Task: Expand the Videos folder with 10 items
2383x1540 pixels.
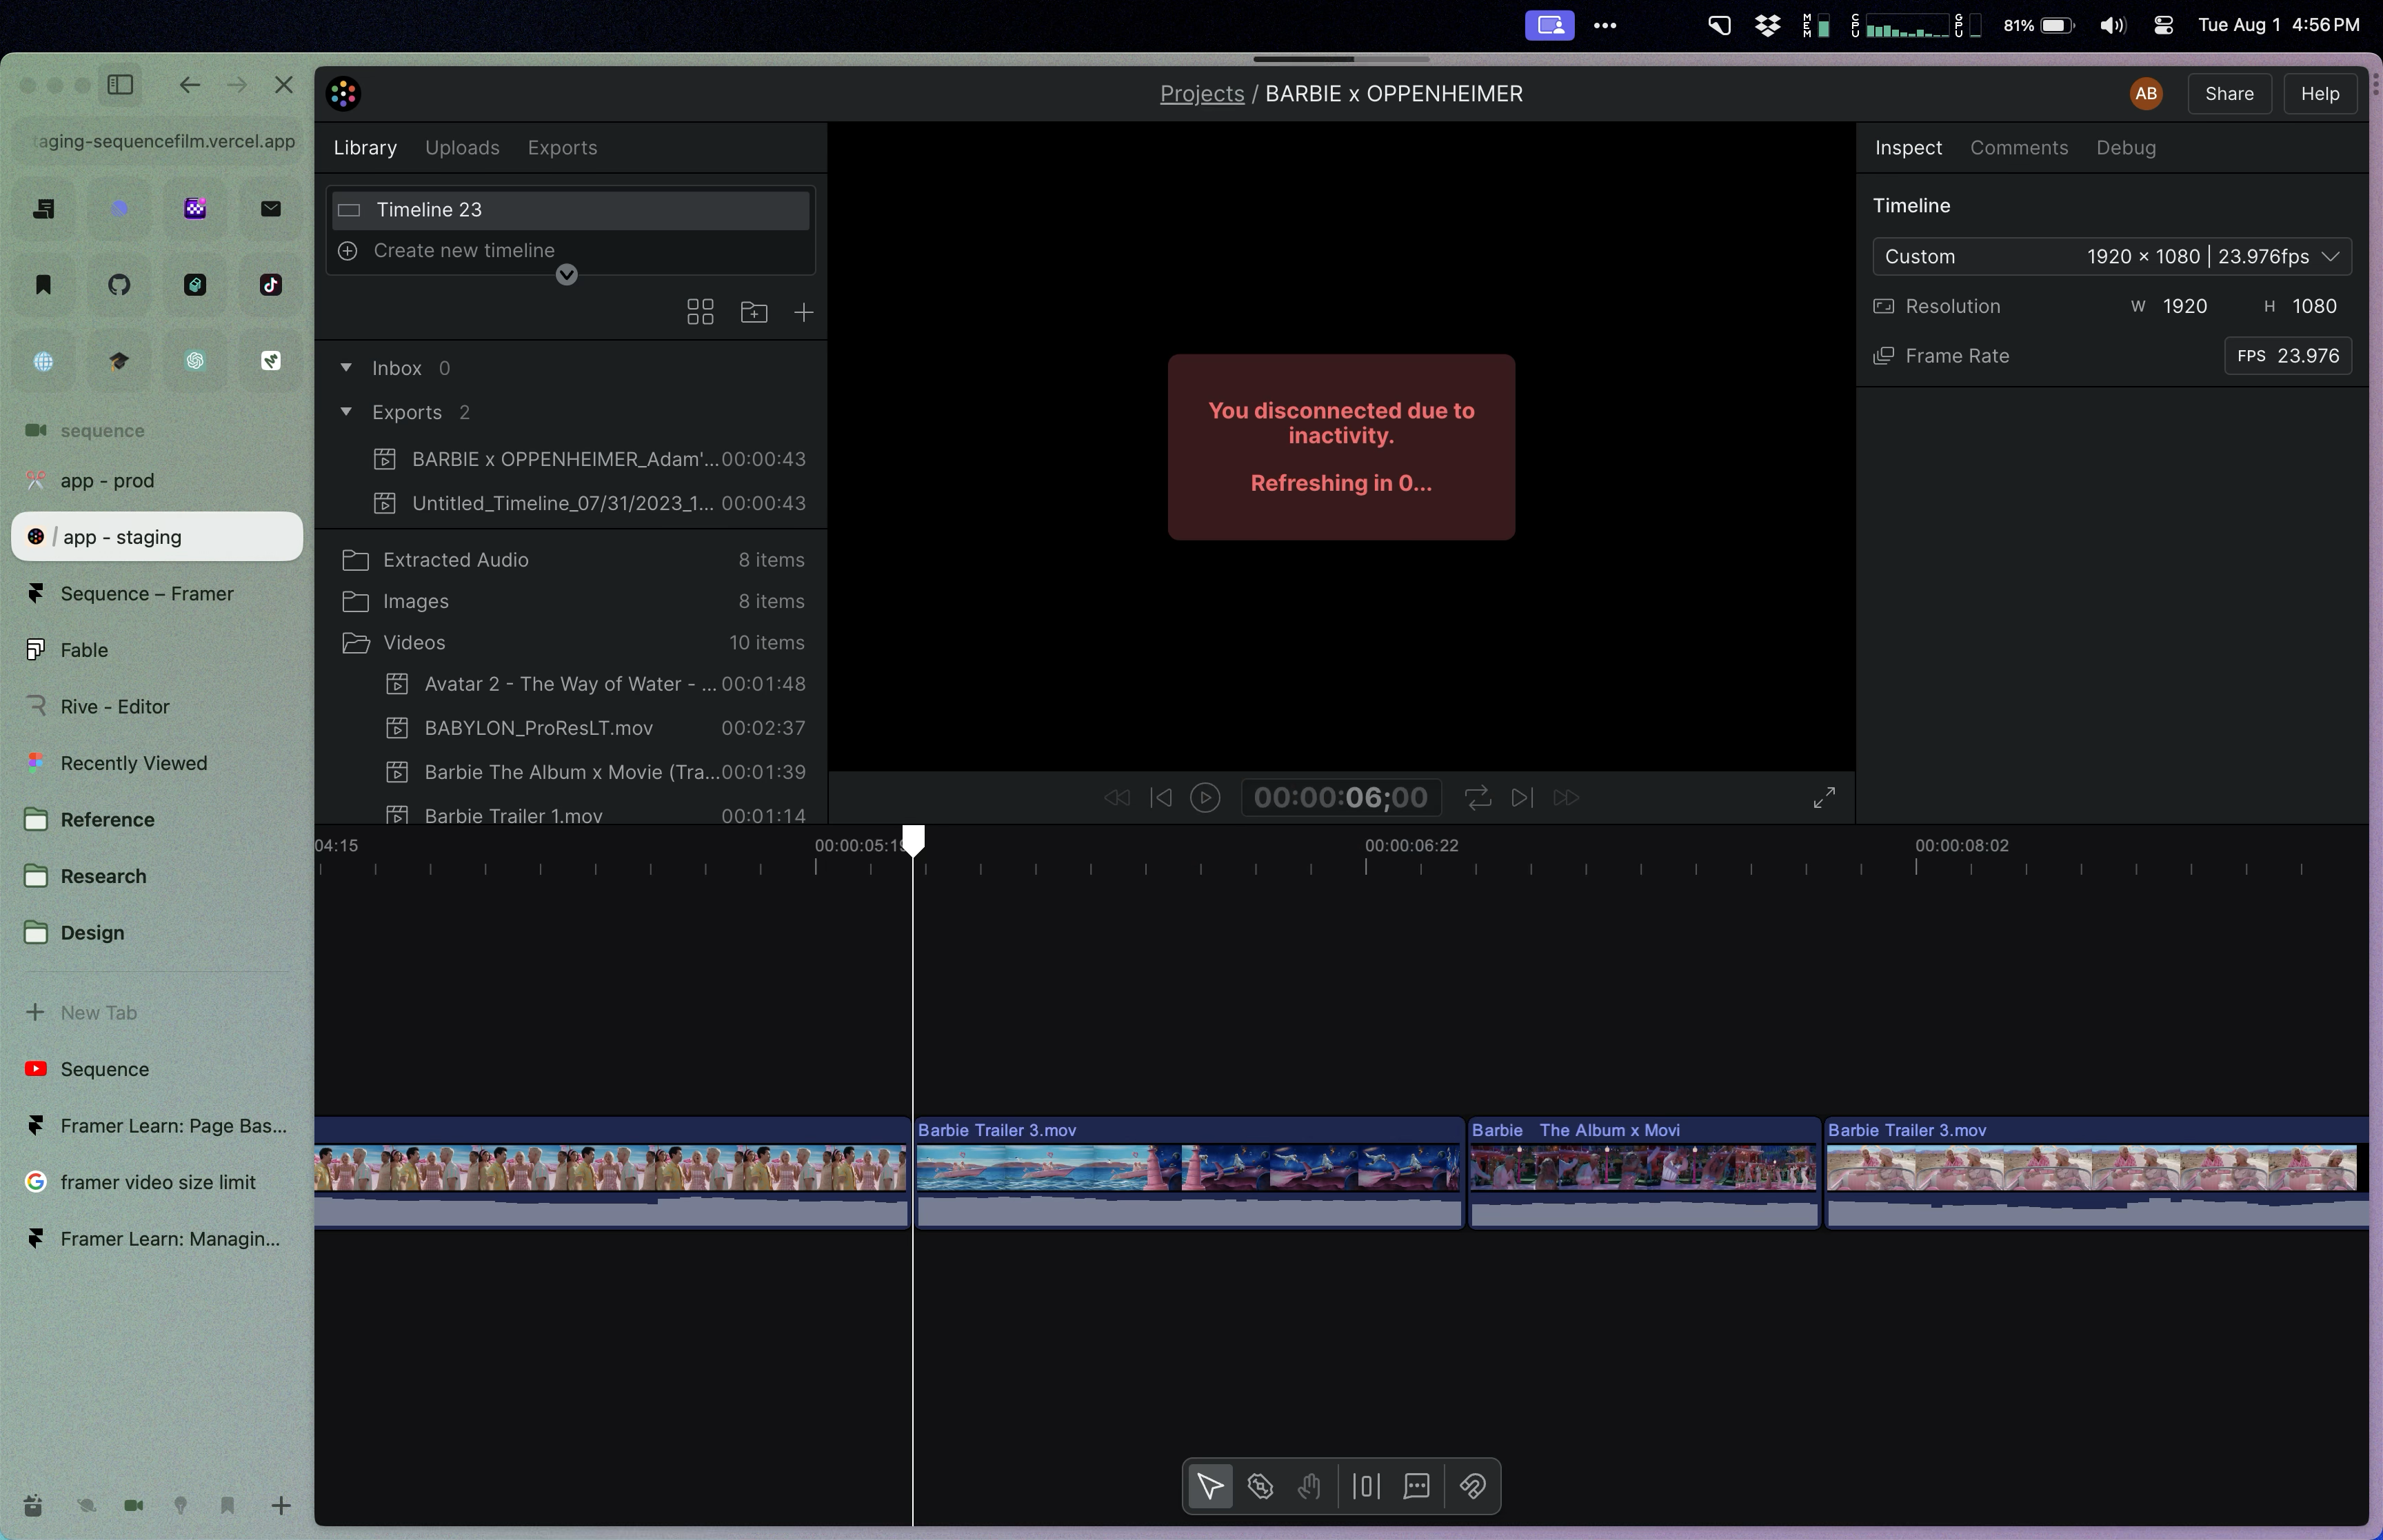Action: pyautogui.click(x=356, y=642)
